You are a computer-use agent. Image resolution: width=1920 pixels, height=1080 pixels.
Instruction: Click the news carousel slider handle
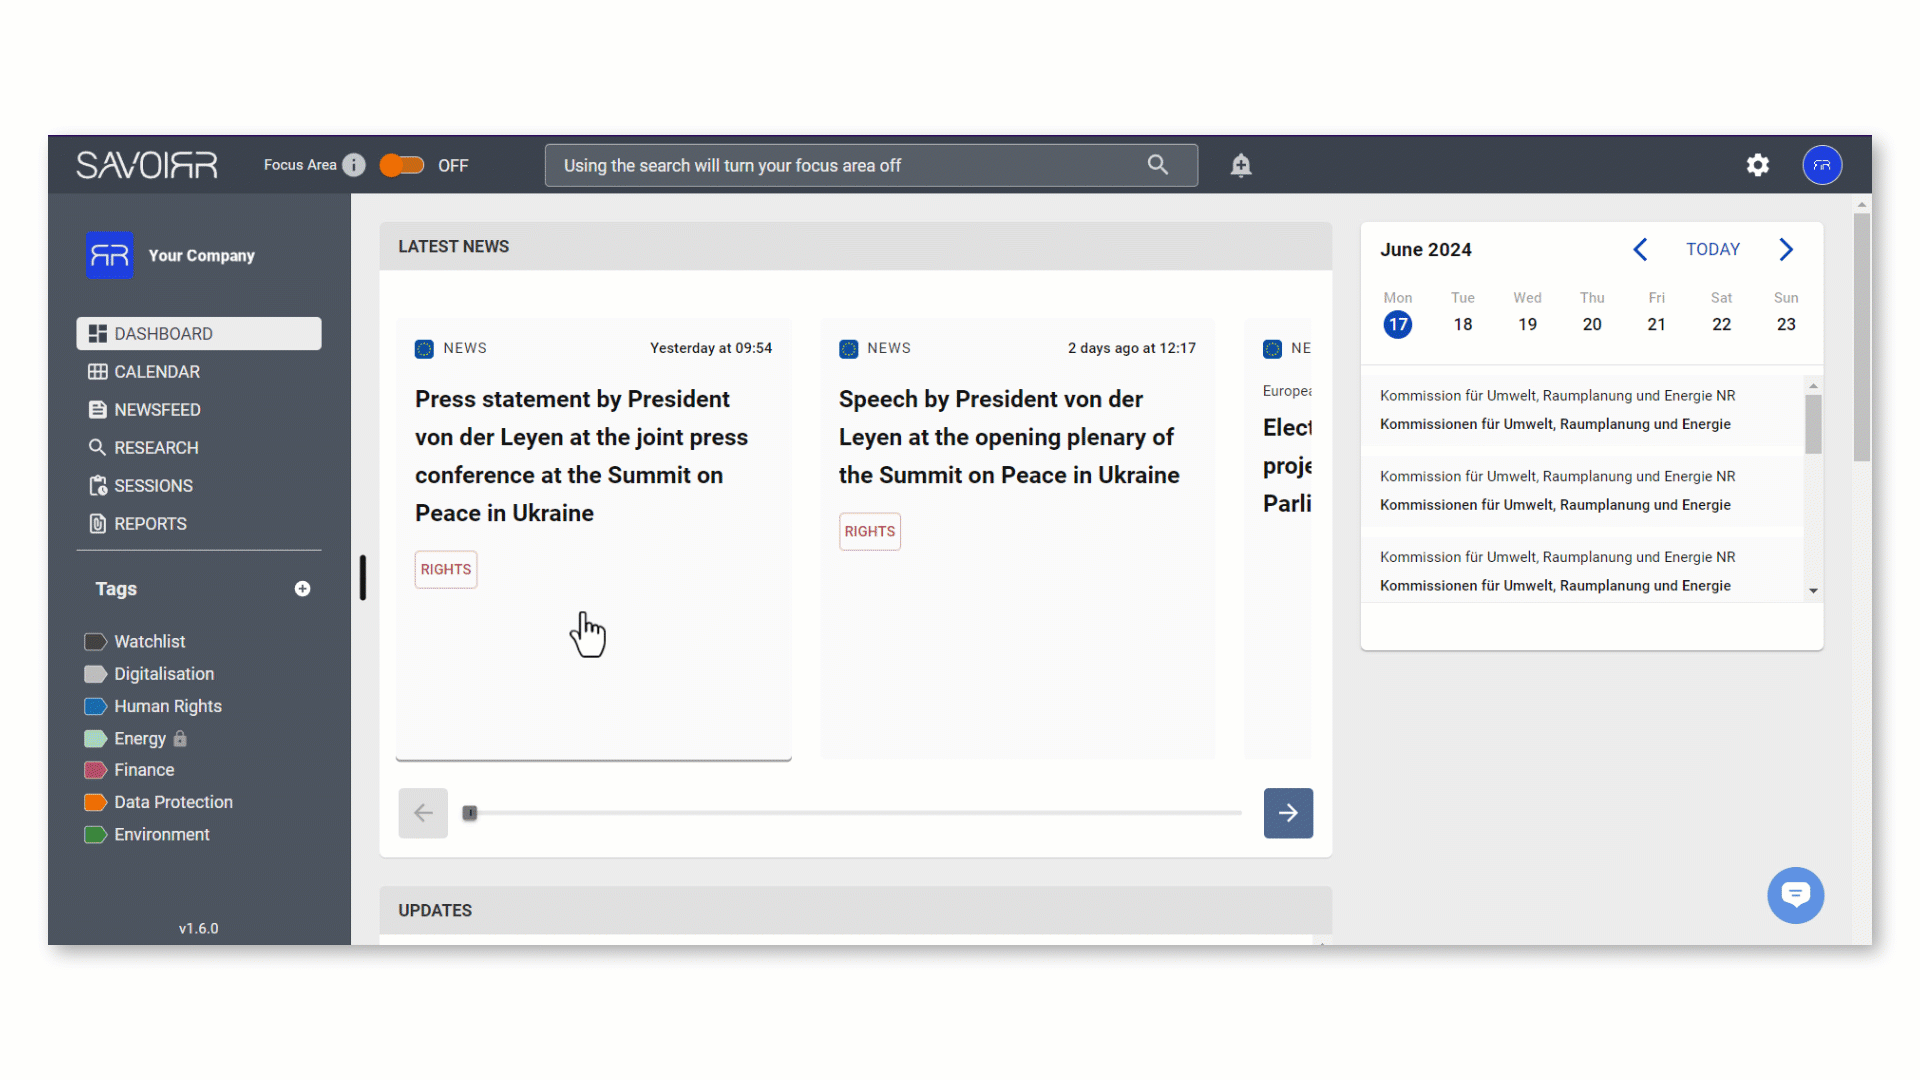(x=470, y=813)
